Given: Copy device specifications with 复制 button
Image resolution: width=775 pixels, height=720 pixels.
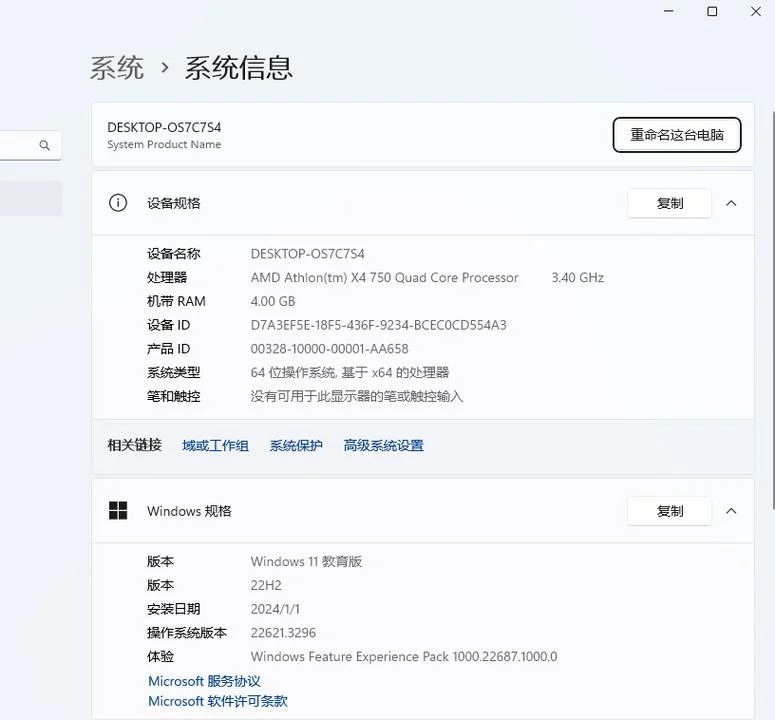Looking at the screenshot, I should (669, 203).
